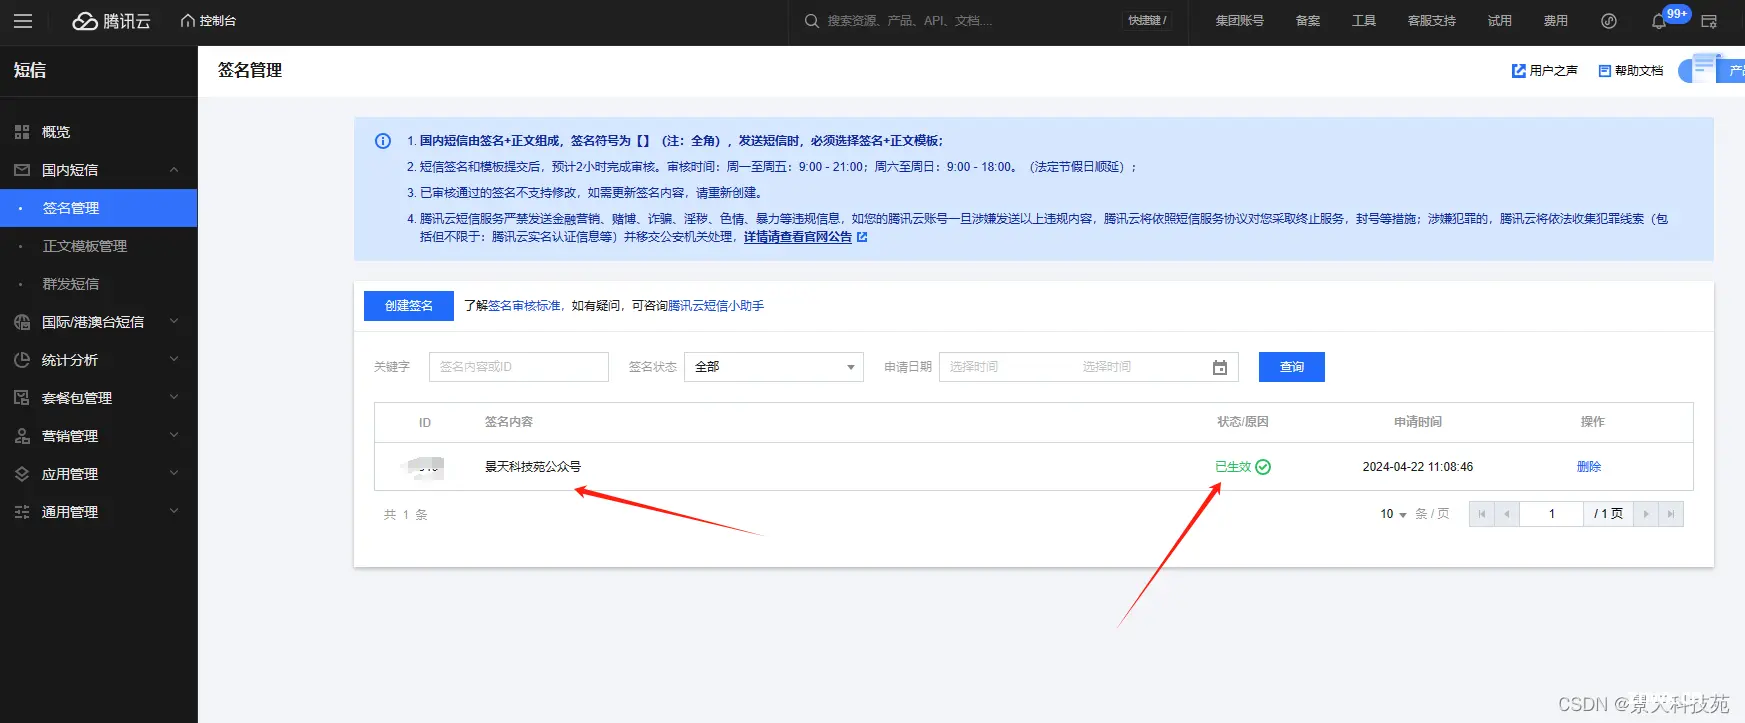Screen dimensions: 1745x723
Task: Delete the 景天科技苑公众号 signature
Action: click(x=1589, y=467)
